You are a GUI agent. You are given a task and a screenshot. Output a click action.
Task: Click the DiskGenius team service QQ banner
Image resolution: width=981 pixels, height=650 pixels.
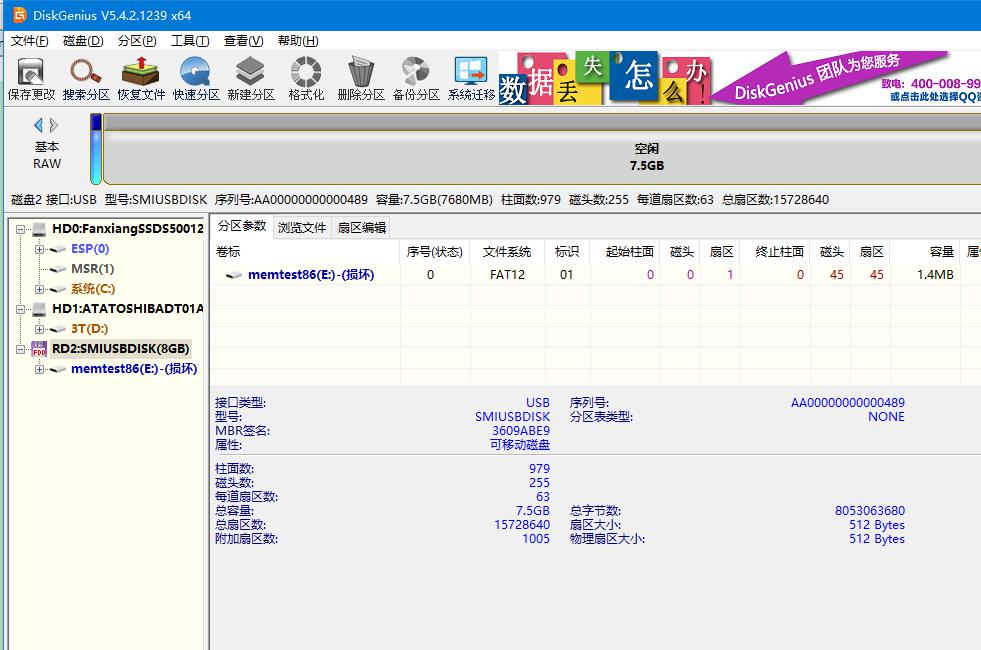847,78
